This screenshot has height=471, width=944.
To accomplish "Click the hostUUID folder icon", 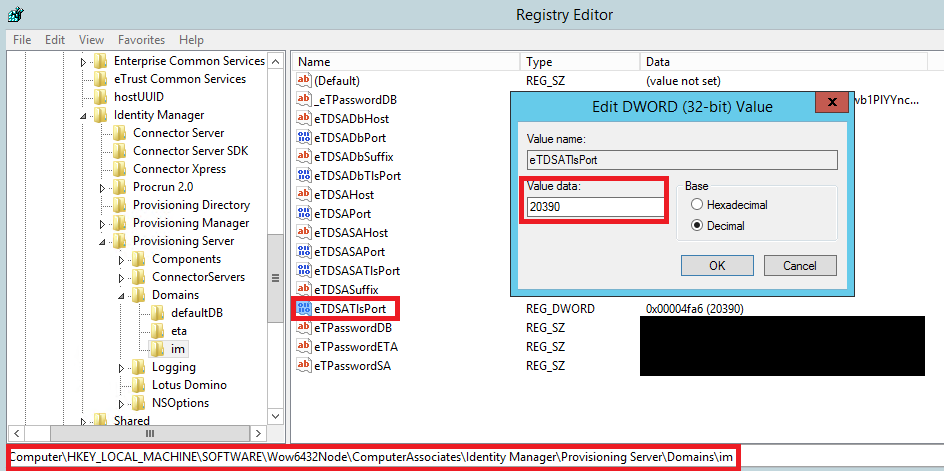I will click(101, 96).
